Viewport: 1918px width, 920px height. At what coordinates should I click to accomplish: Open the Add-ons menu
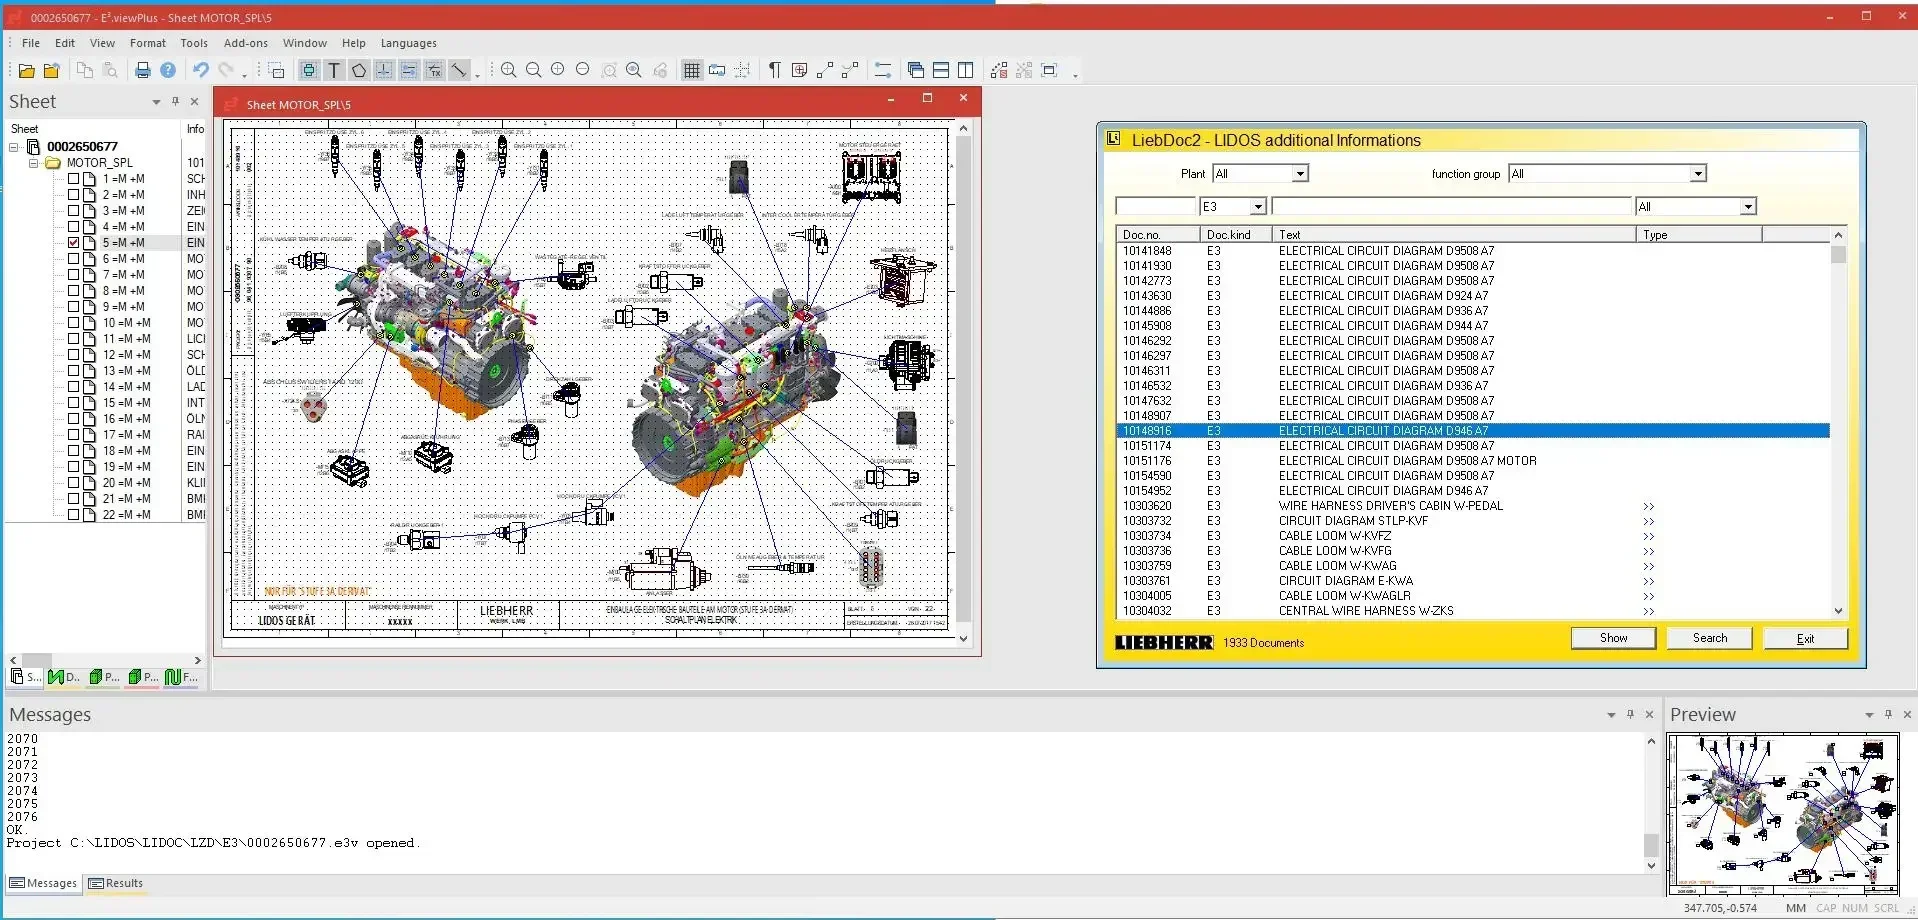tap(246, 43)
